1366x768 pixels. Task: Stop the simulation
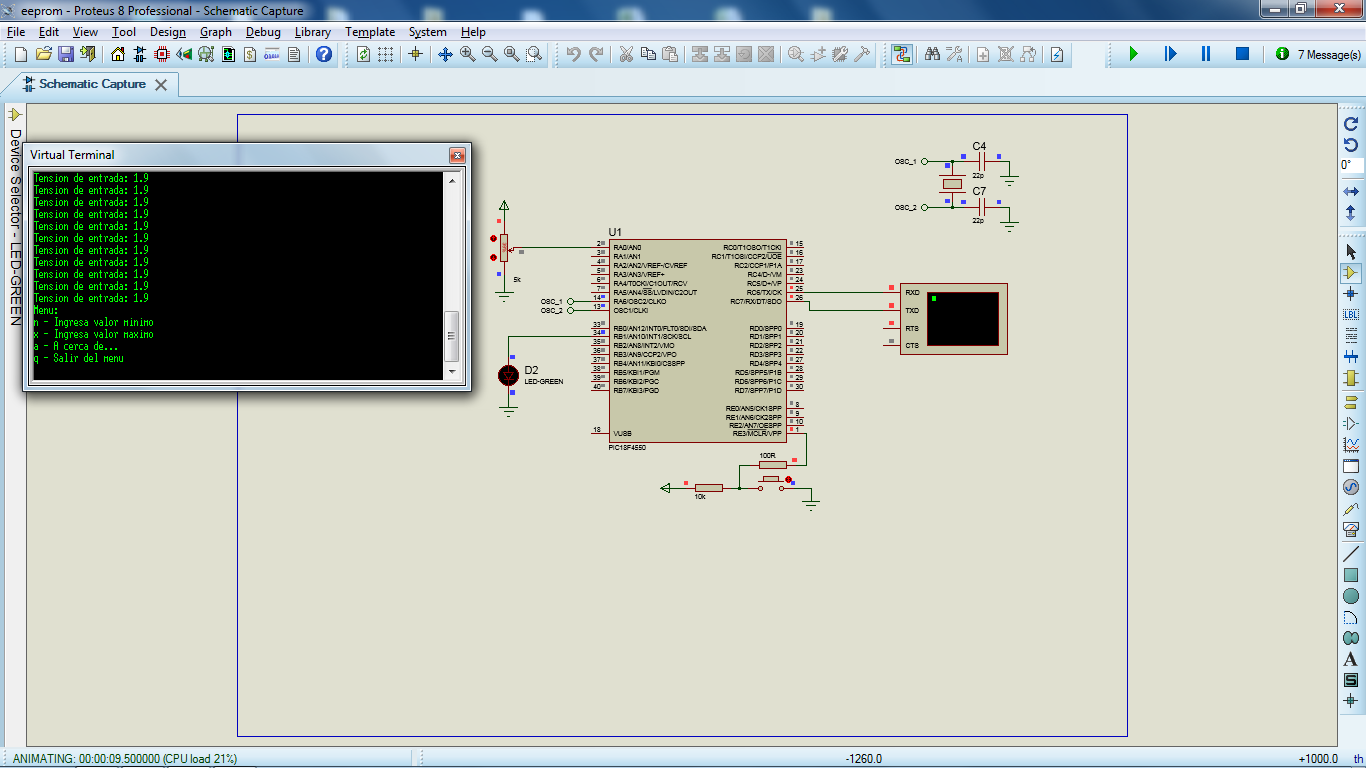(1242, 54)
